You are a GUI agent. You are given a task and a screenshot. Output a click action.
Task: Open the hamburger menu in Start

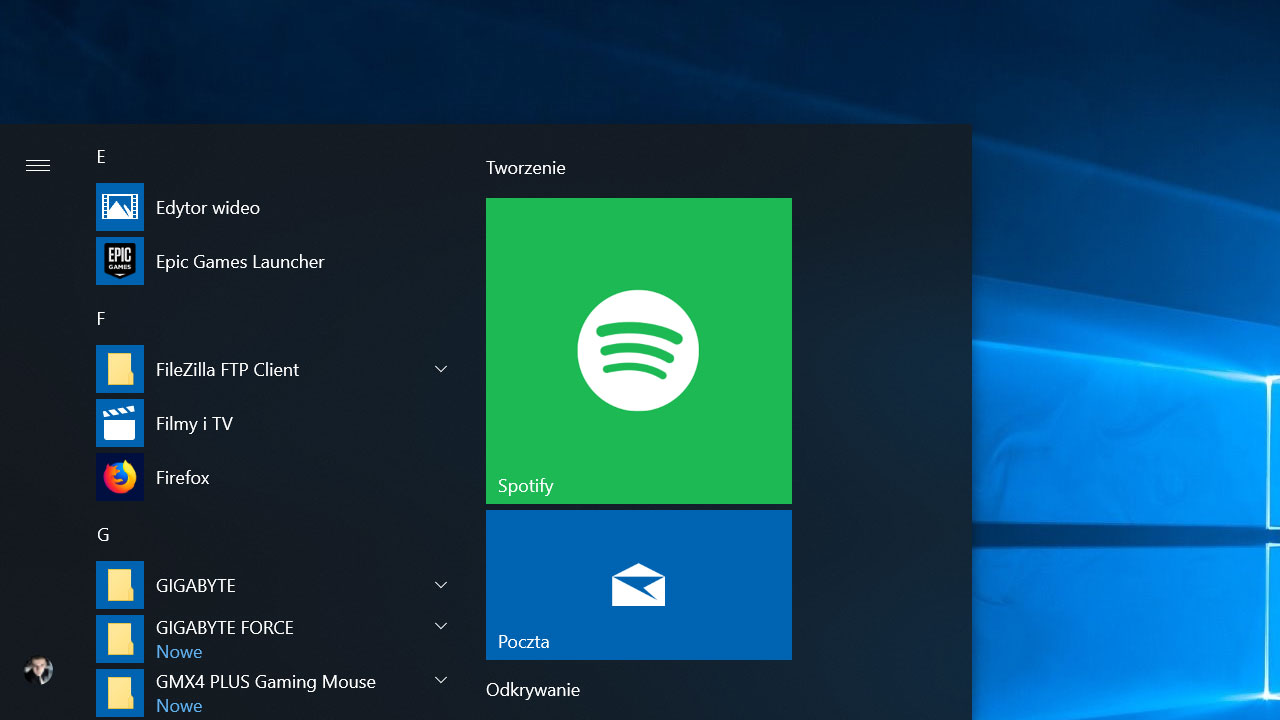tap(38, 166)
